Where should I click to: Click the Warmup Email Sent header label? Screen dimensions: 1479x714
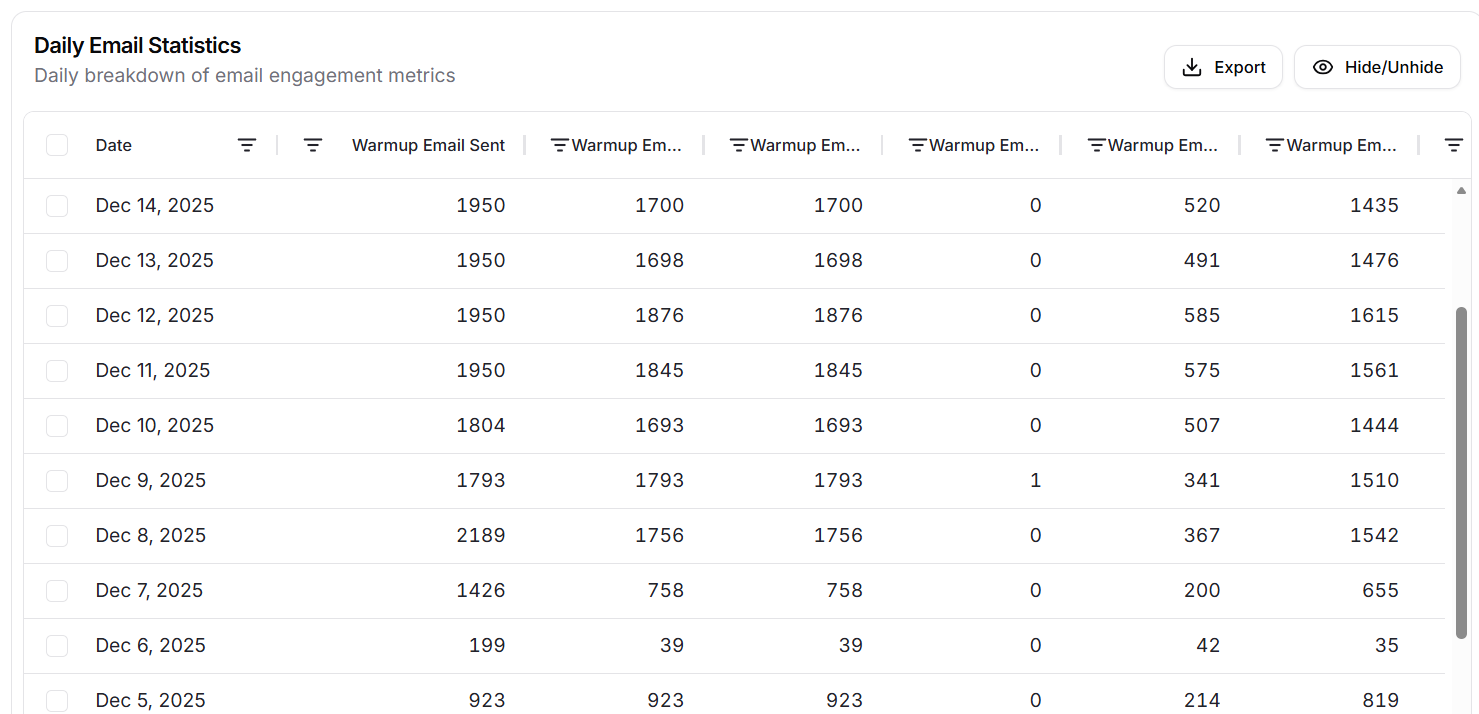[x=428, y=145]
